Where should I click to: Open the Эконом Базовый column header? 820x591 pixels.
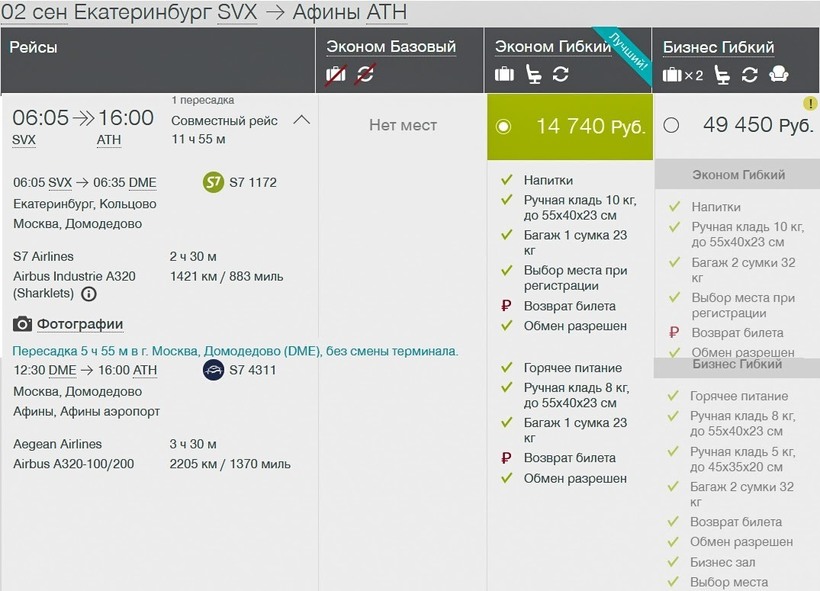[x=391, y=47]
